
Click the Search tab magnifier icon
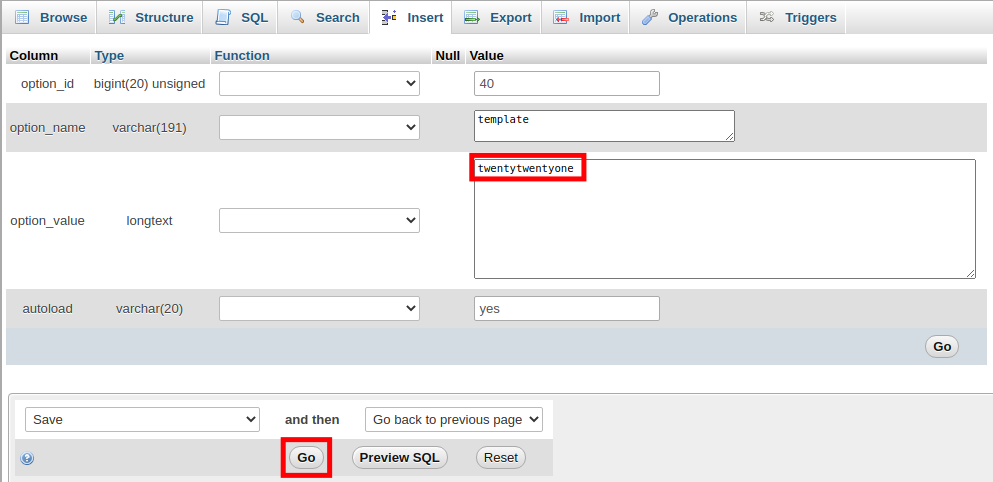(x=298, y=17)
